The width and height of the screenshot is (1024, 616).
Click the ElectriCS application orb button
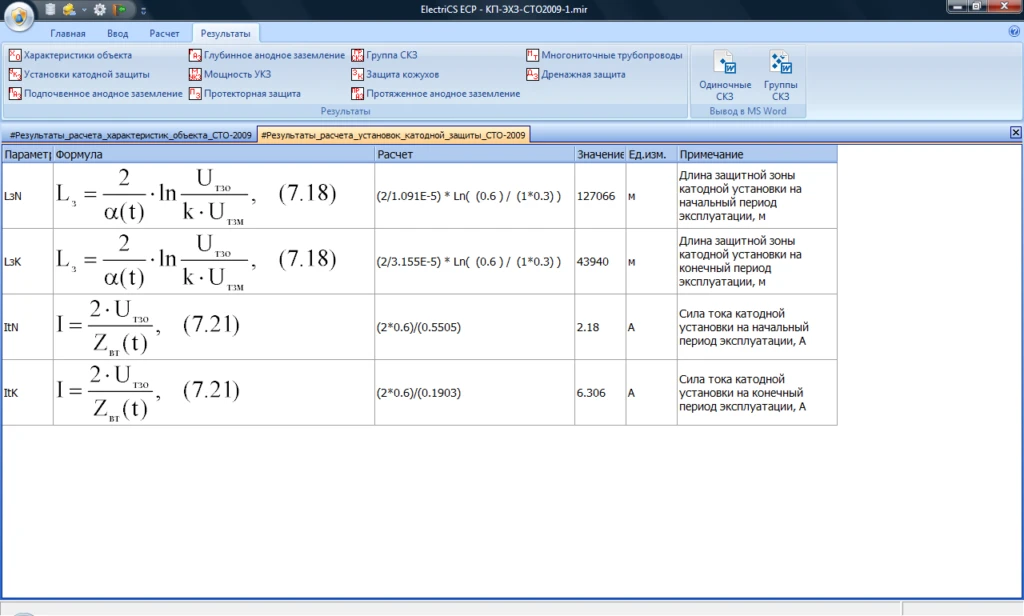[x=17, y=17]
